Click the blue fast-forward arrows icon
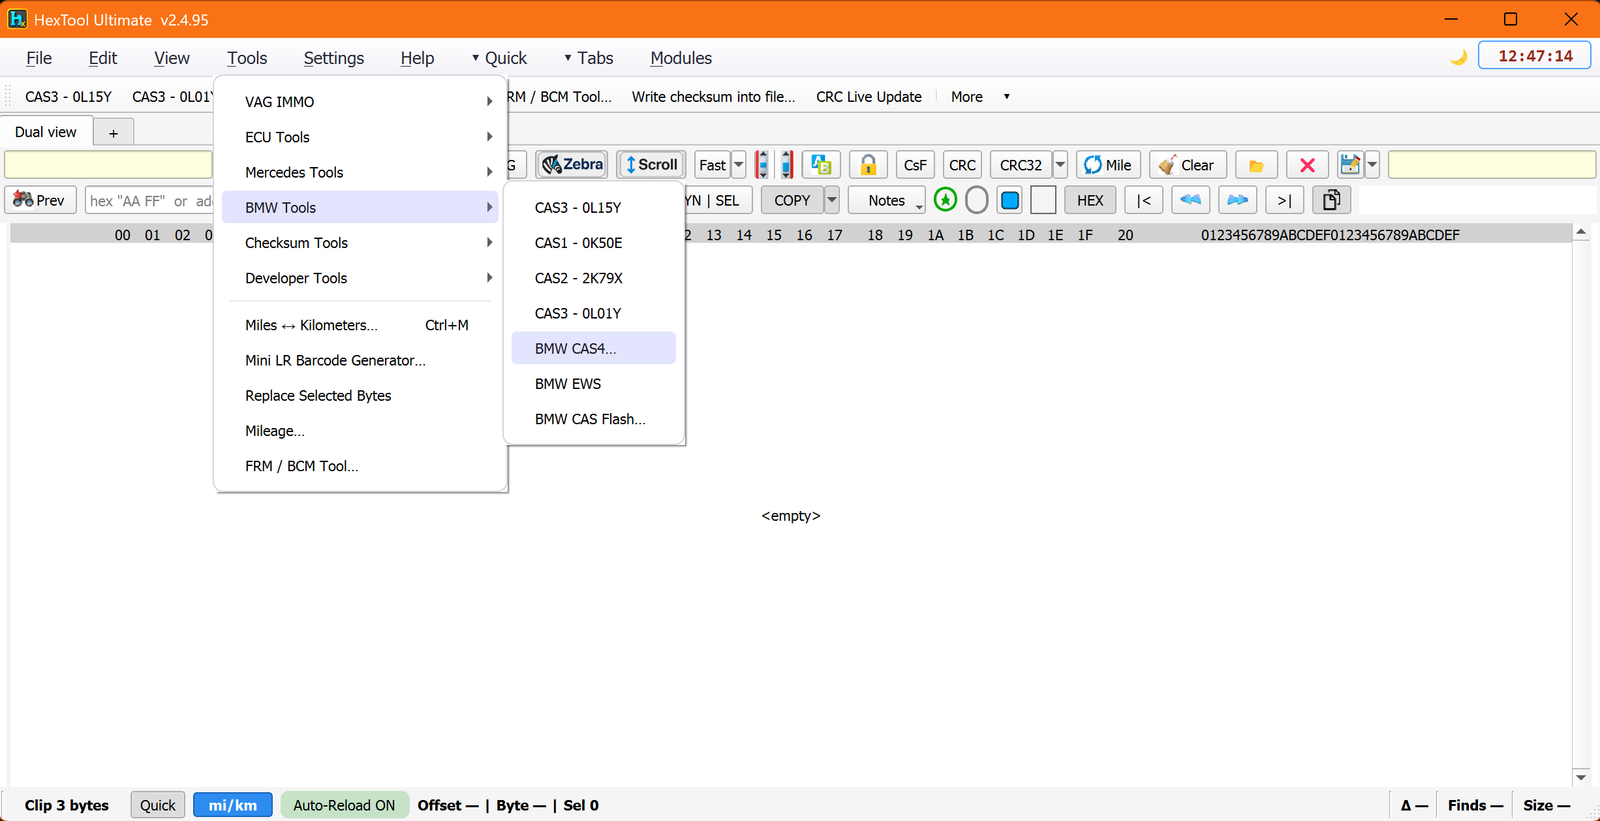Viewport: 1600px width, 821px height. [x=1237, y=200]
